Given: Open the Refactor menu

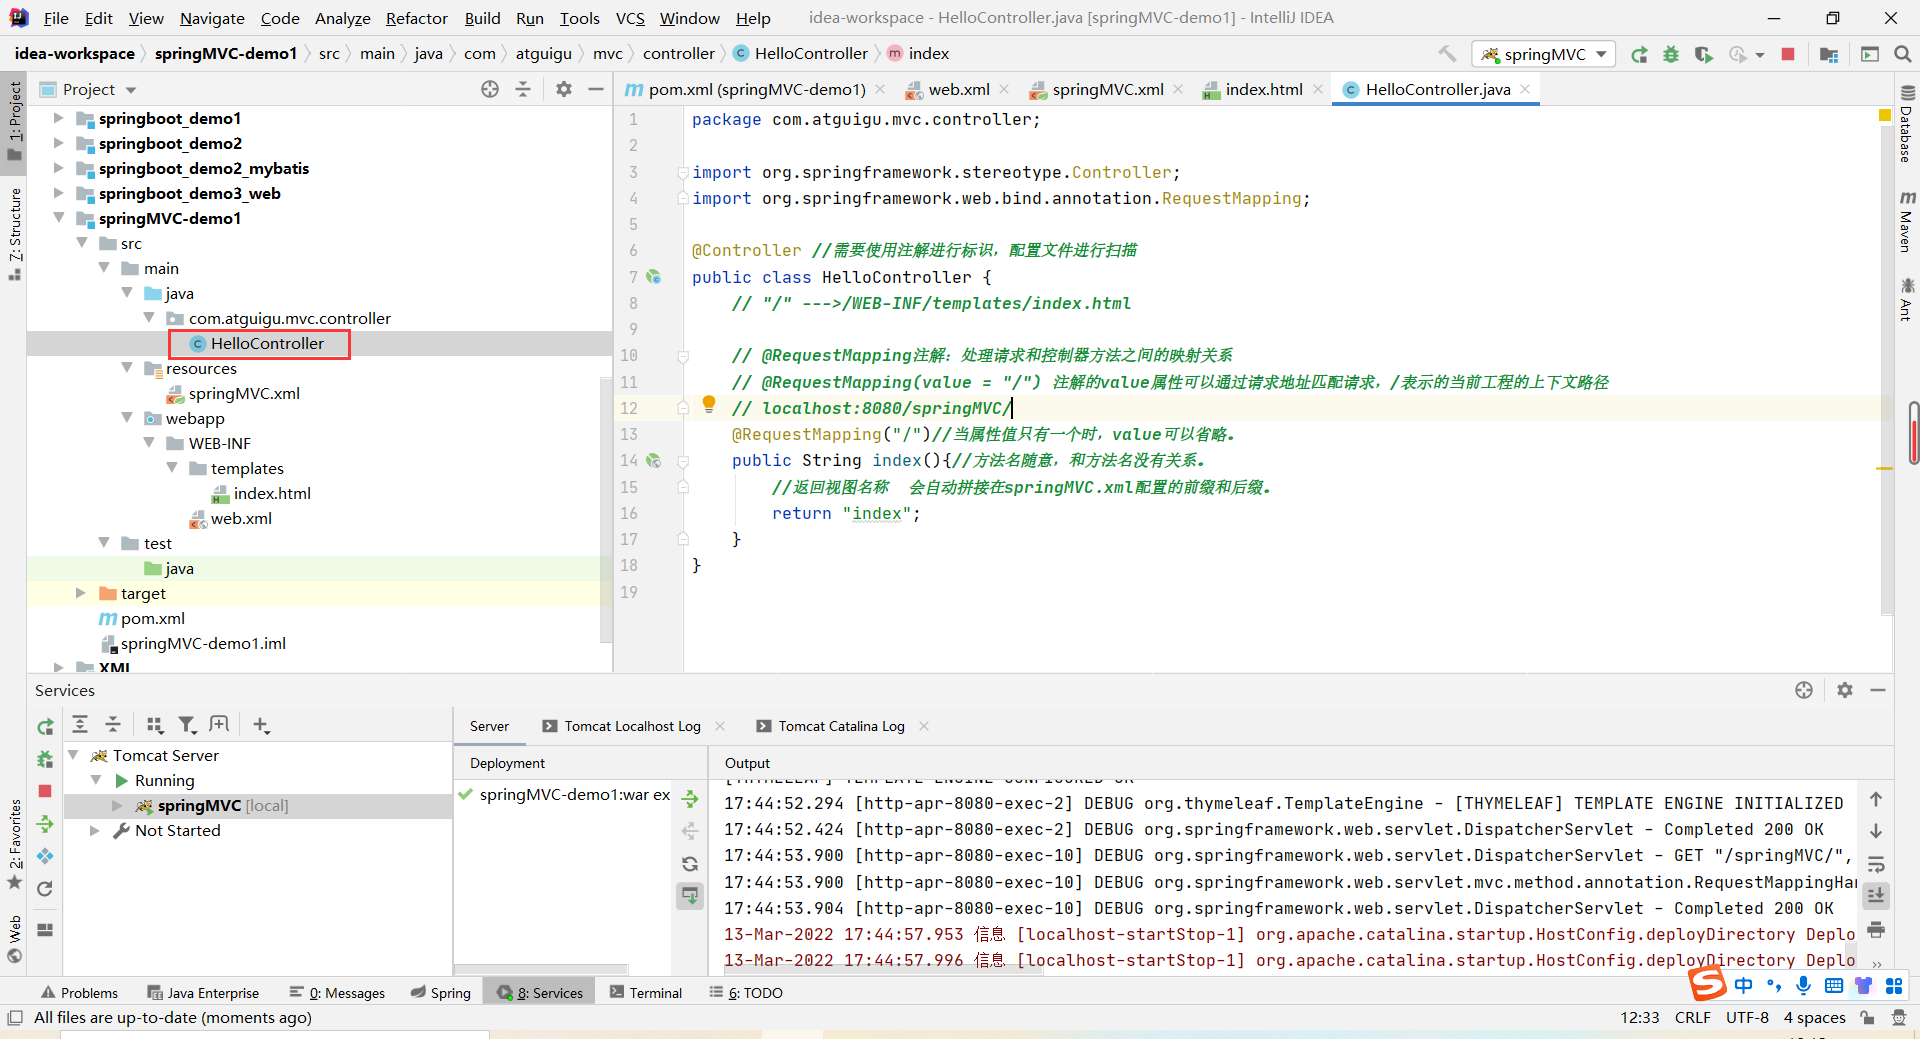Looking at the screenshot, I should tap(417, 18).
